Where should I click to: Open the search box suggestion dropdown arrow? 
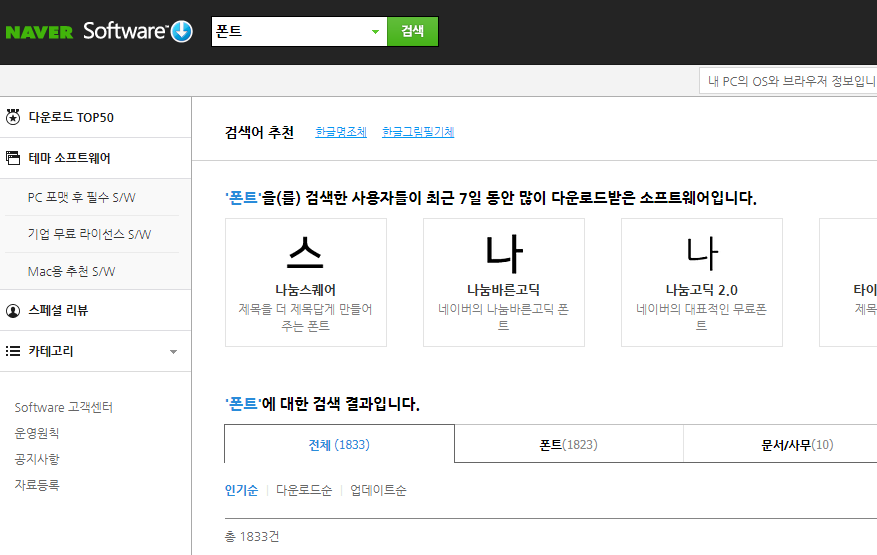(x=375, y=32)
